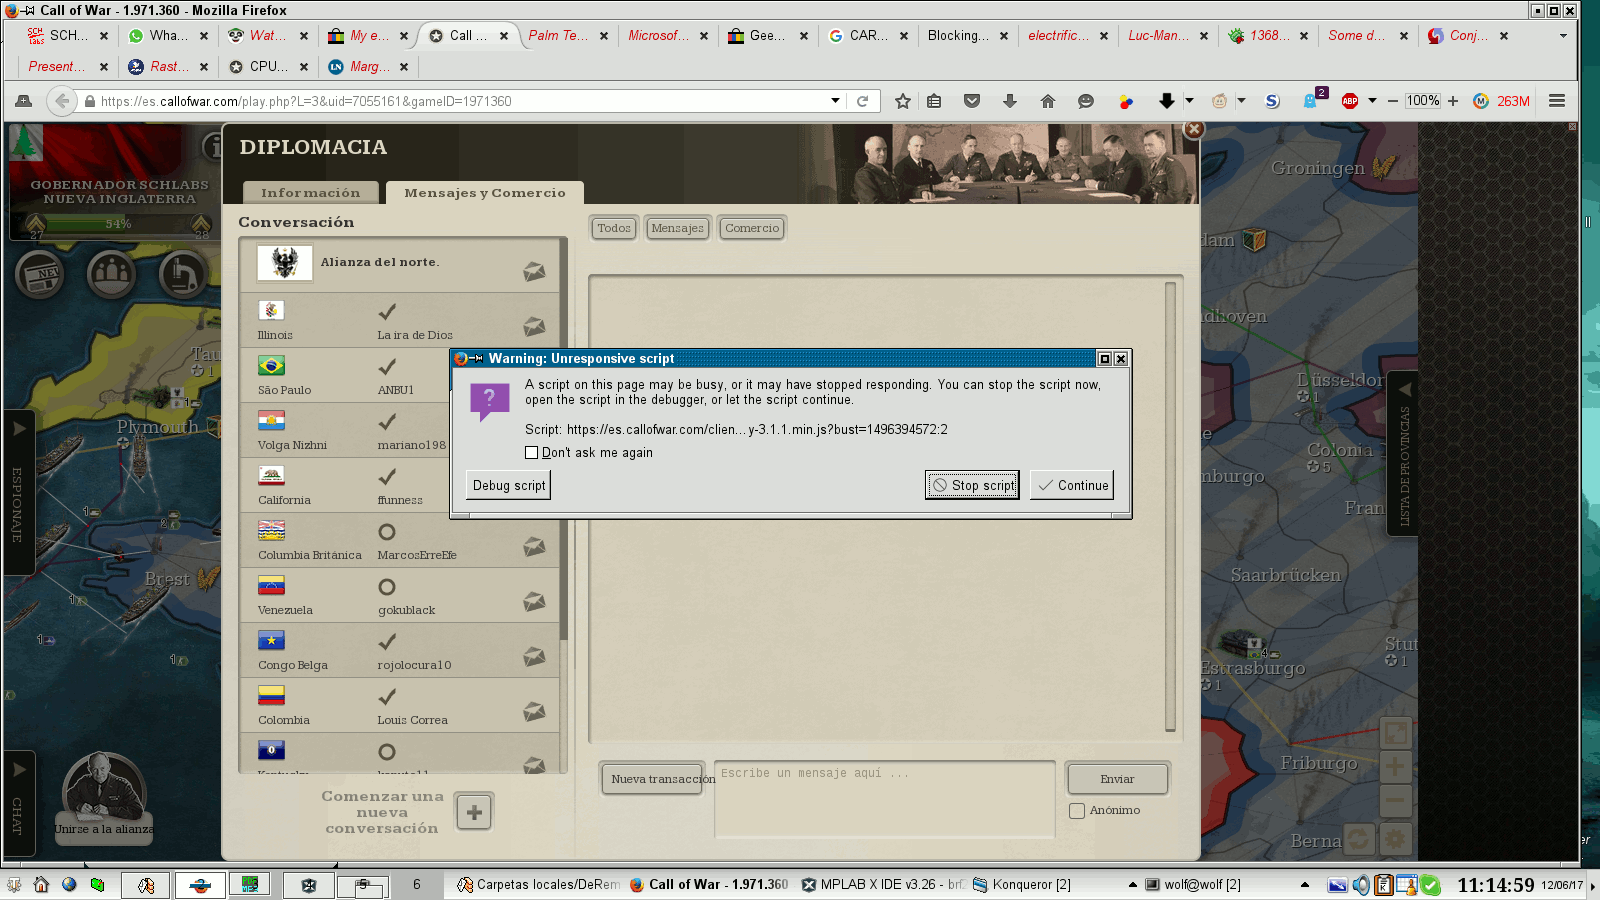The height and width of the screenshot is (900, 1600).
Task: Click the S extension icon in toolbar
Action: (x=1272, y=101)
